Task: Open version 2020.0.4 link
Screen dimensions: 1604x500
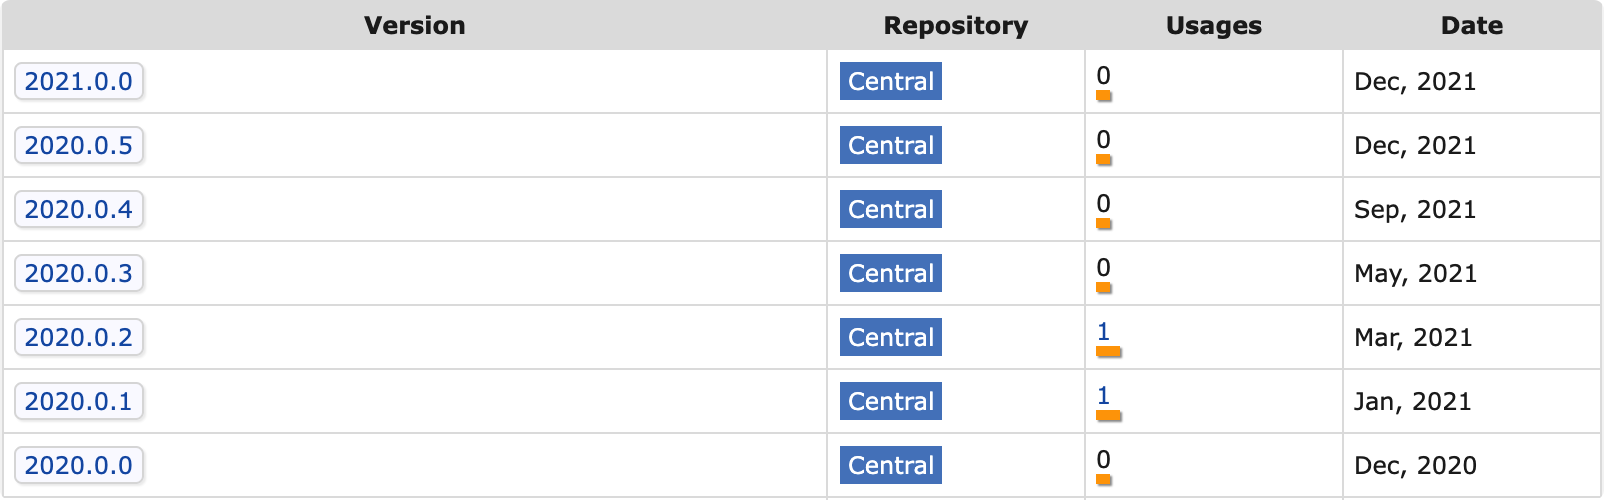Action: [78, 210]
